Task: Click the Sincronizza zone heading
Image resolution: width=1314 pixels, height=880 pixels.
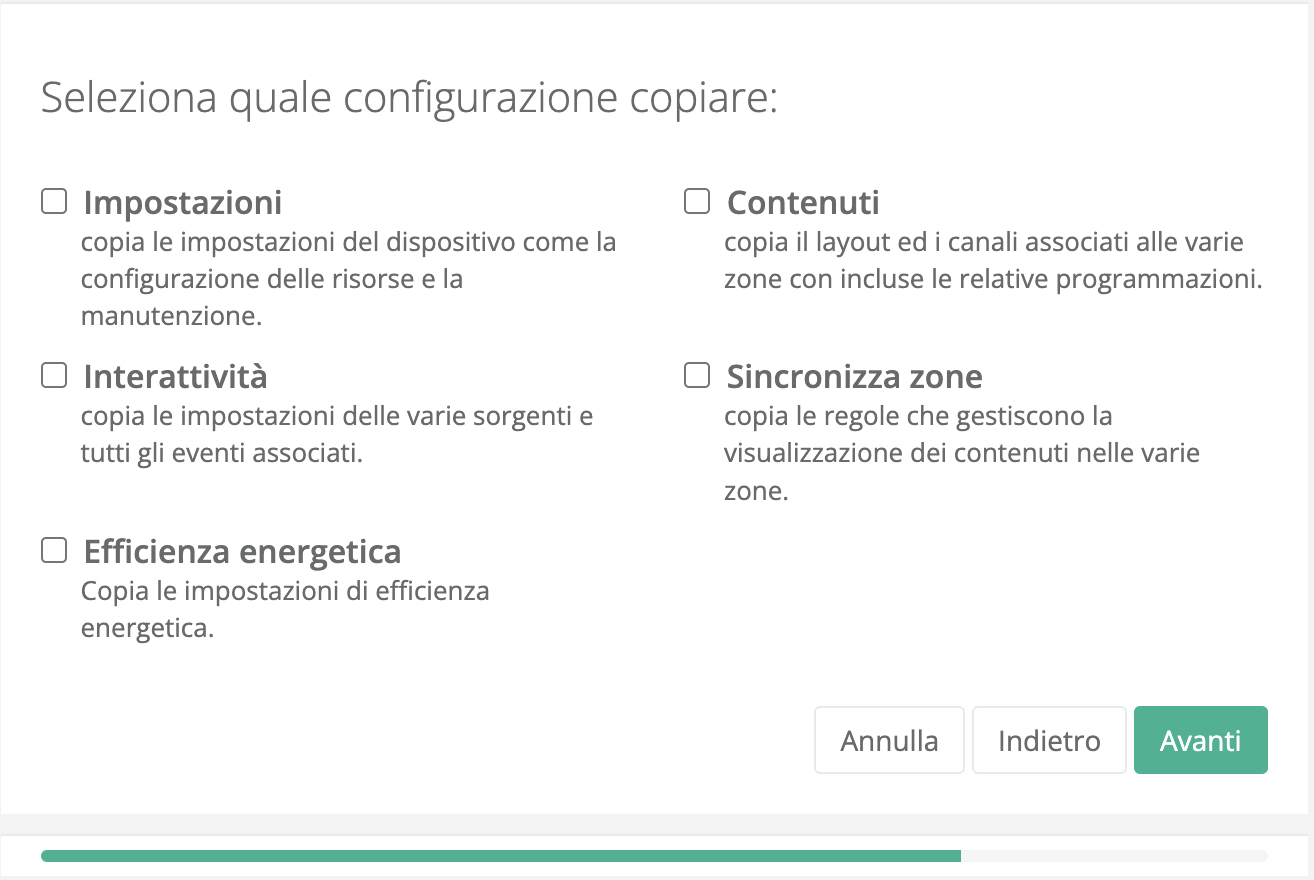Action: 853,377
